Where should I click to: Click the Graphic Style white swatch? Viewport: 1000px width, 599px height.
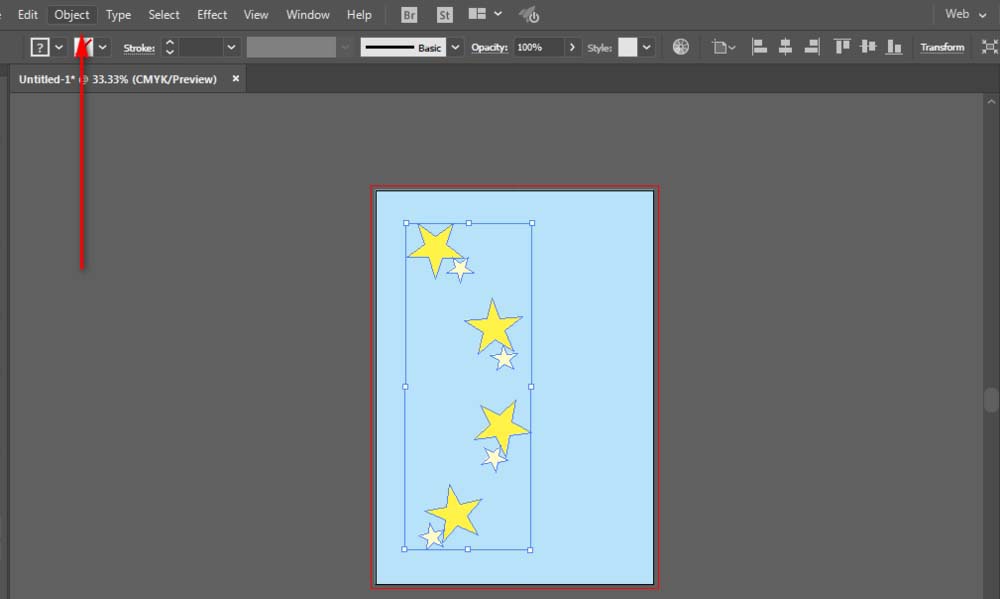(x=628, y=47)
